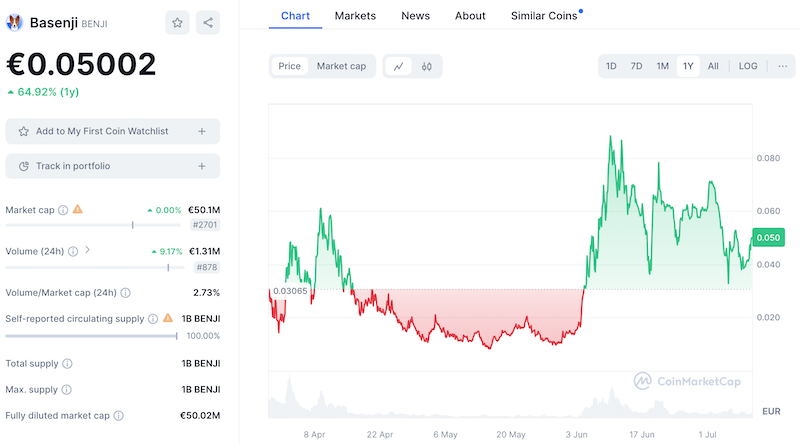Select the line chart view icon
The image size is (800, 444).
(398, 66)
